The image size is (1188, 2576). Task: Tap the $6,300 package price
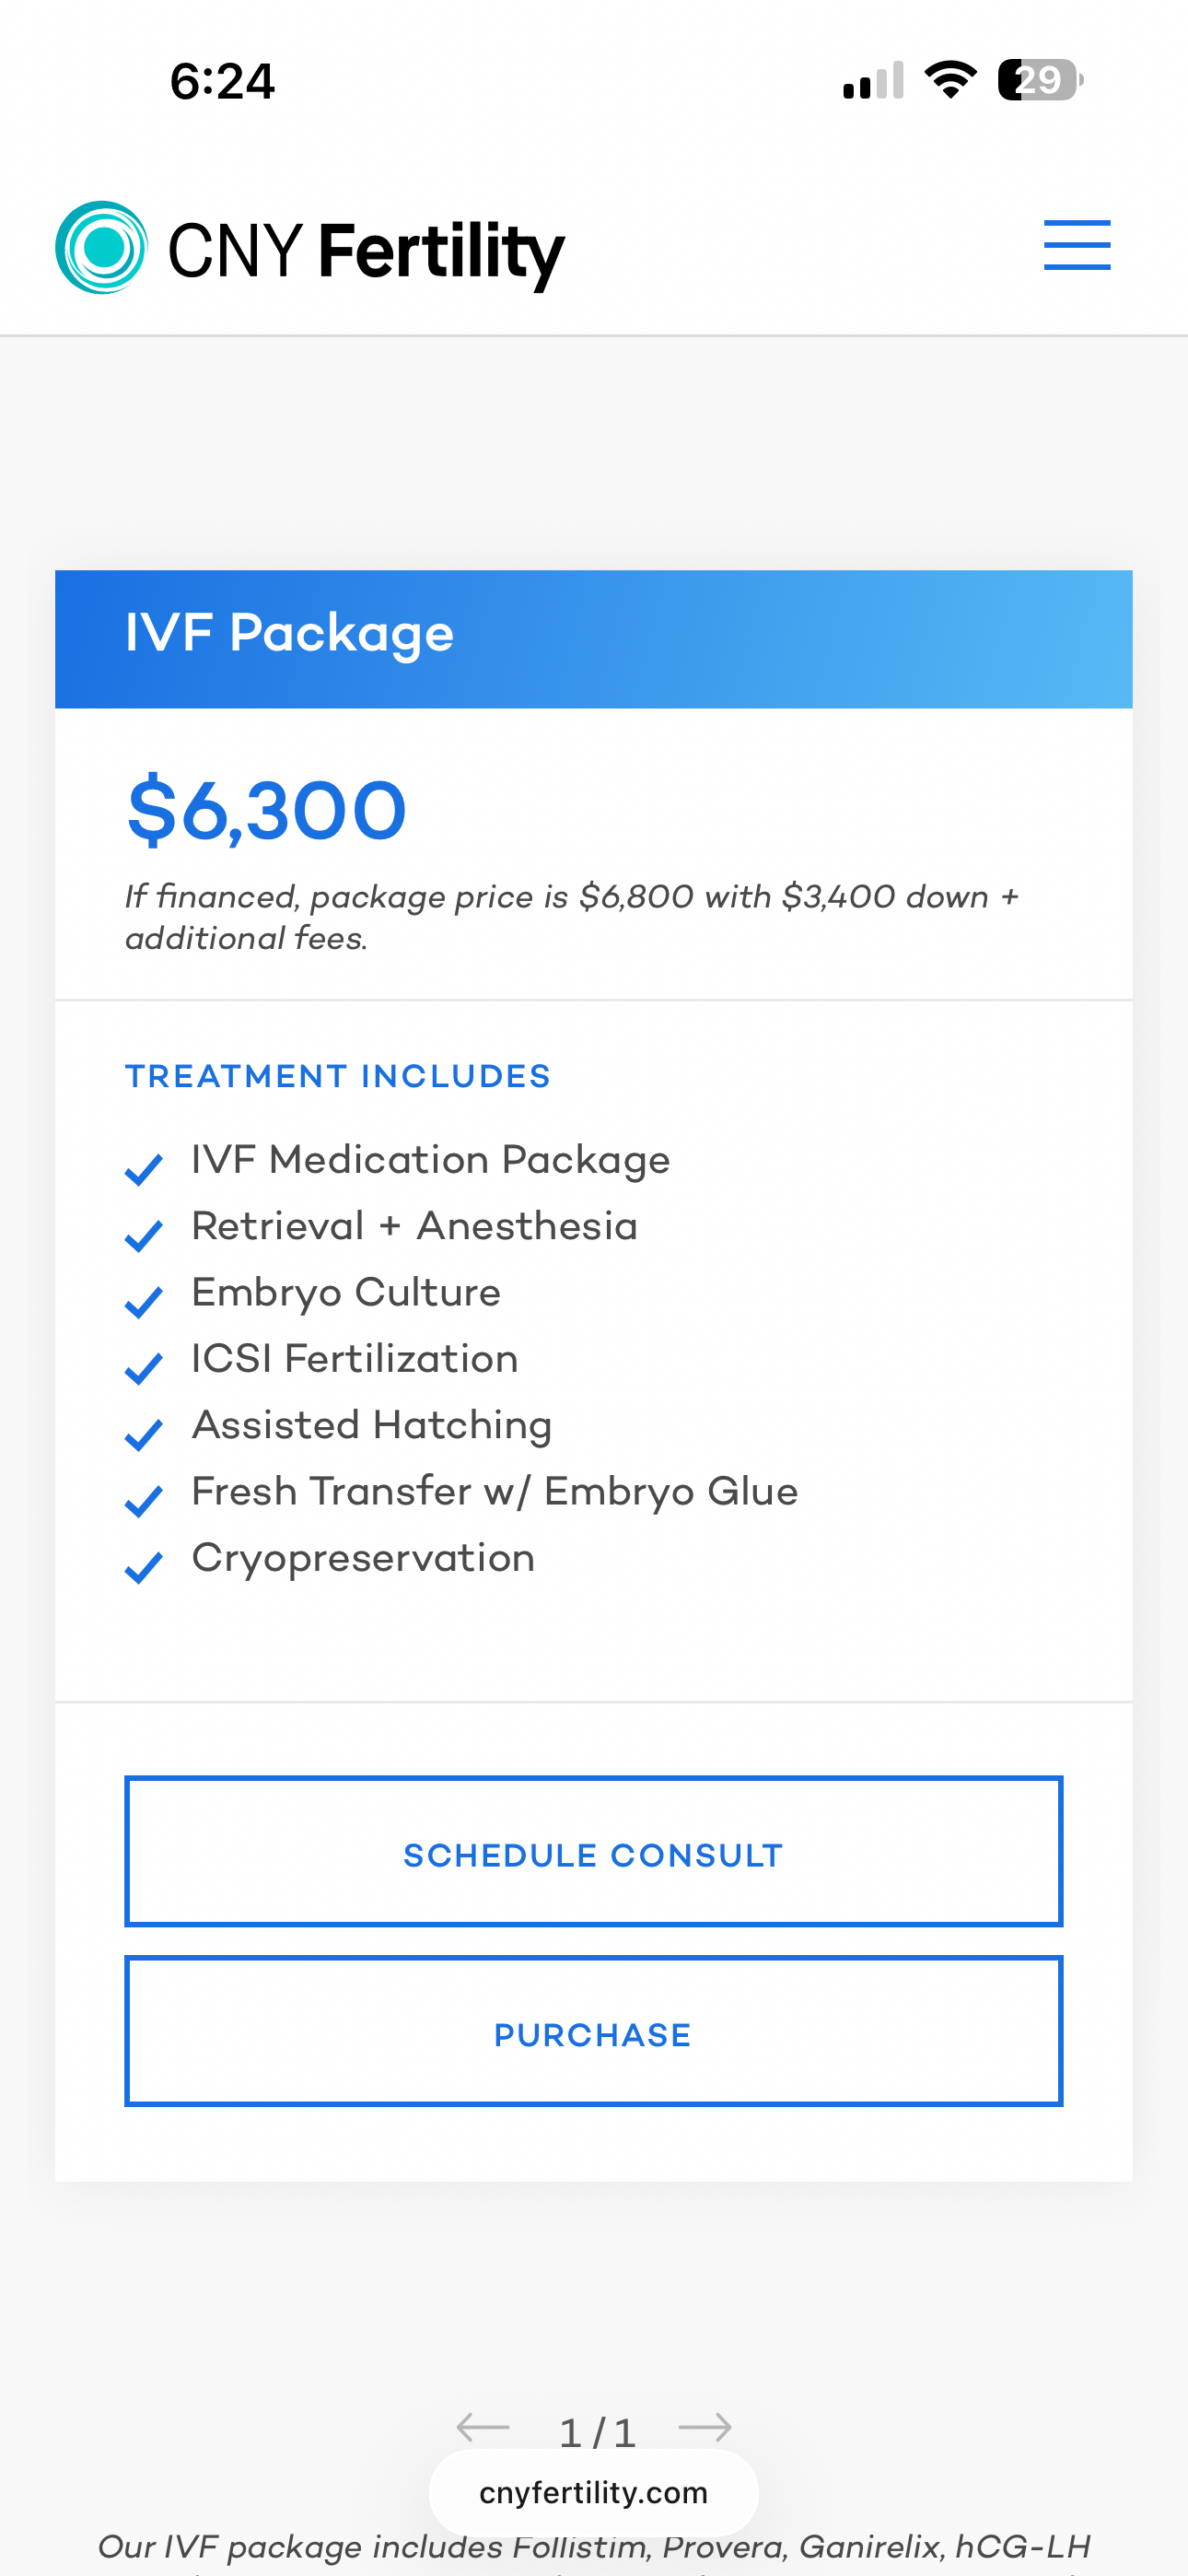[x=267, y=810]
